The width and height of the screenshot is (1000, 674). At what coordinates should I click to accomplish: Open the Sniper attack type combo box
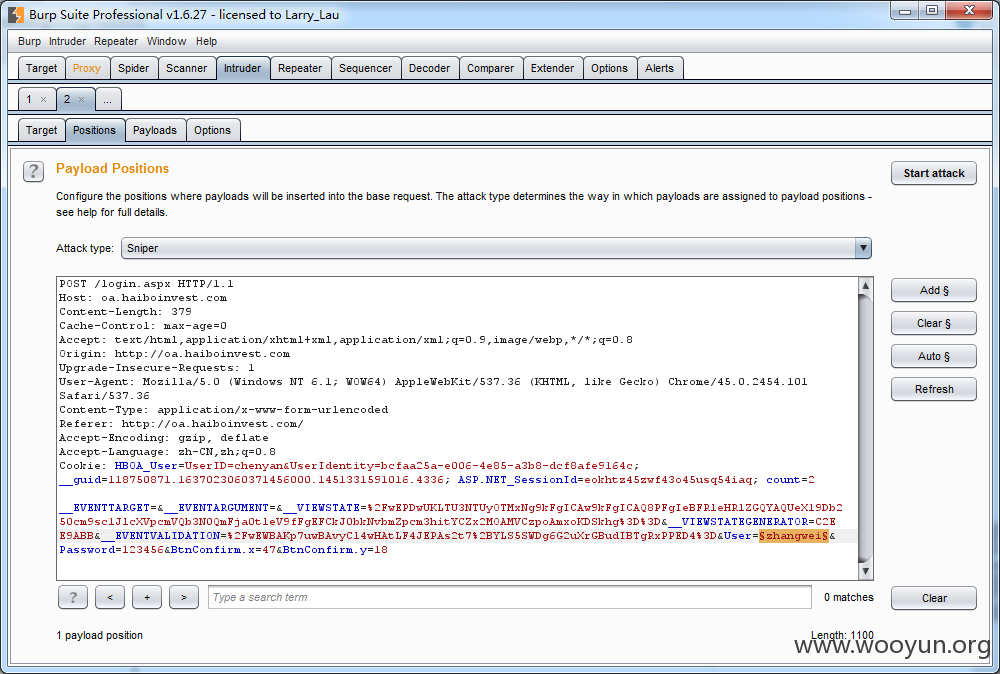click(496, 248)
